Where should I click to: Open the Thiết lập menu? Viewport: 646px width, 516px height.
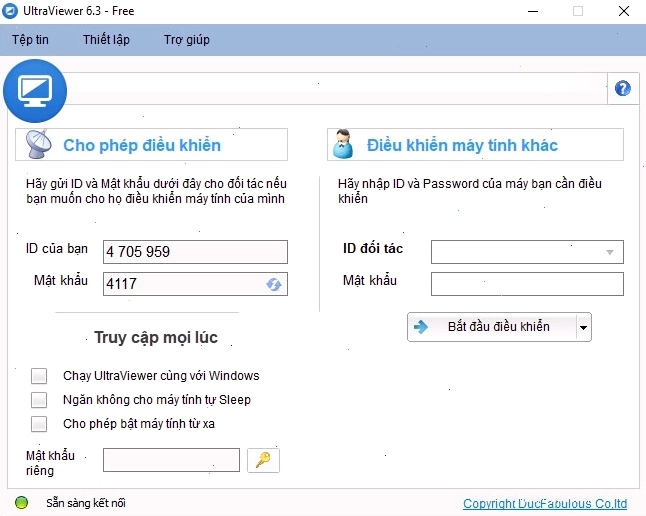point(106,40)
